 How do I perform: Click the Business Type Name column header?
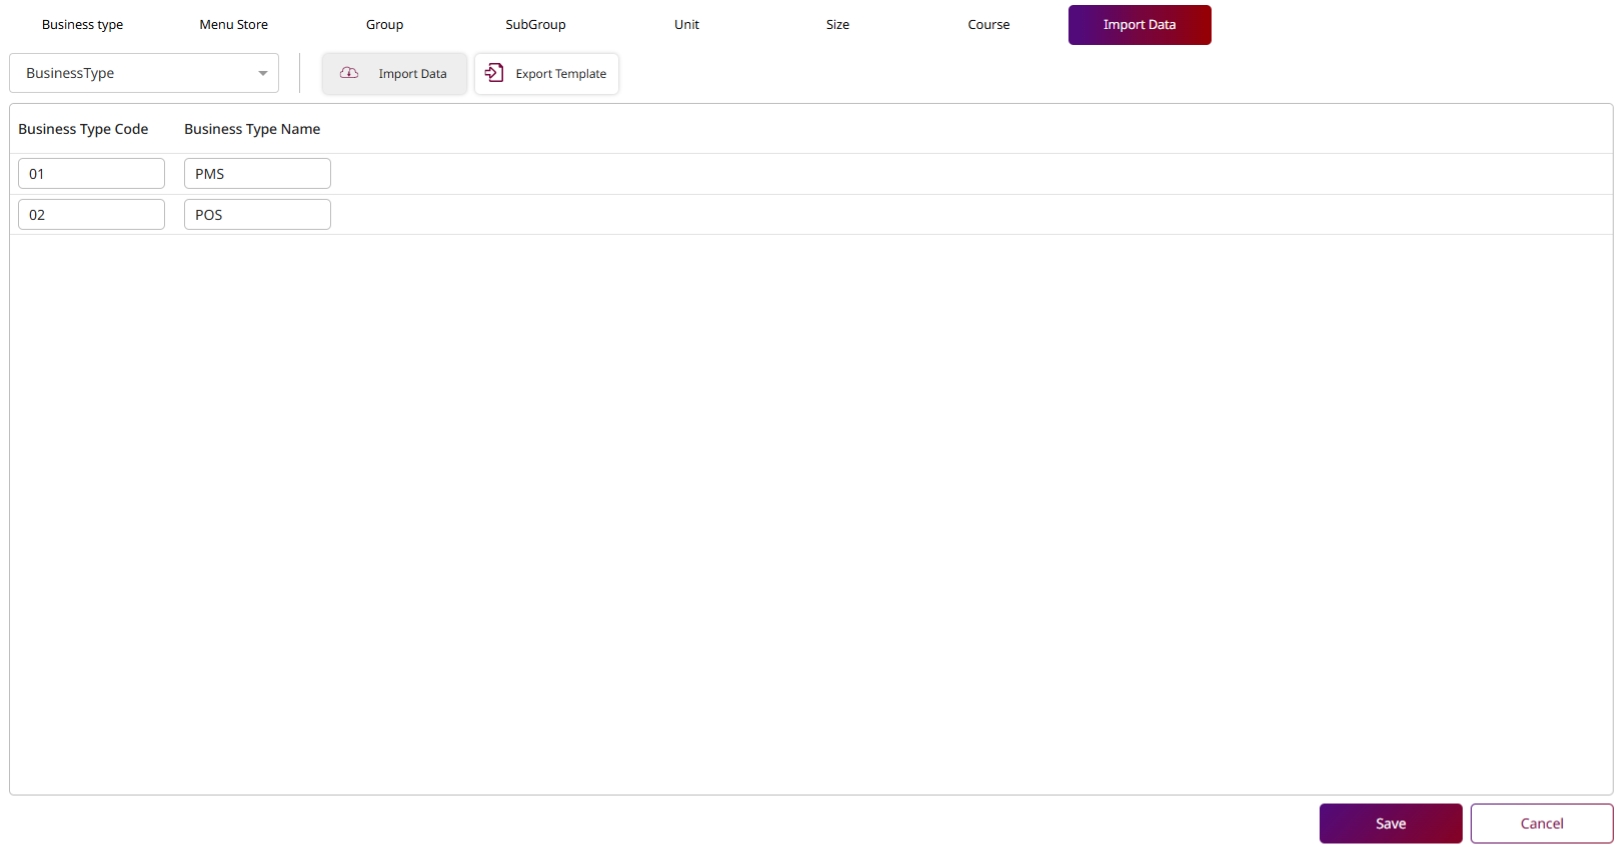point(252,129)
